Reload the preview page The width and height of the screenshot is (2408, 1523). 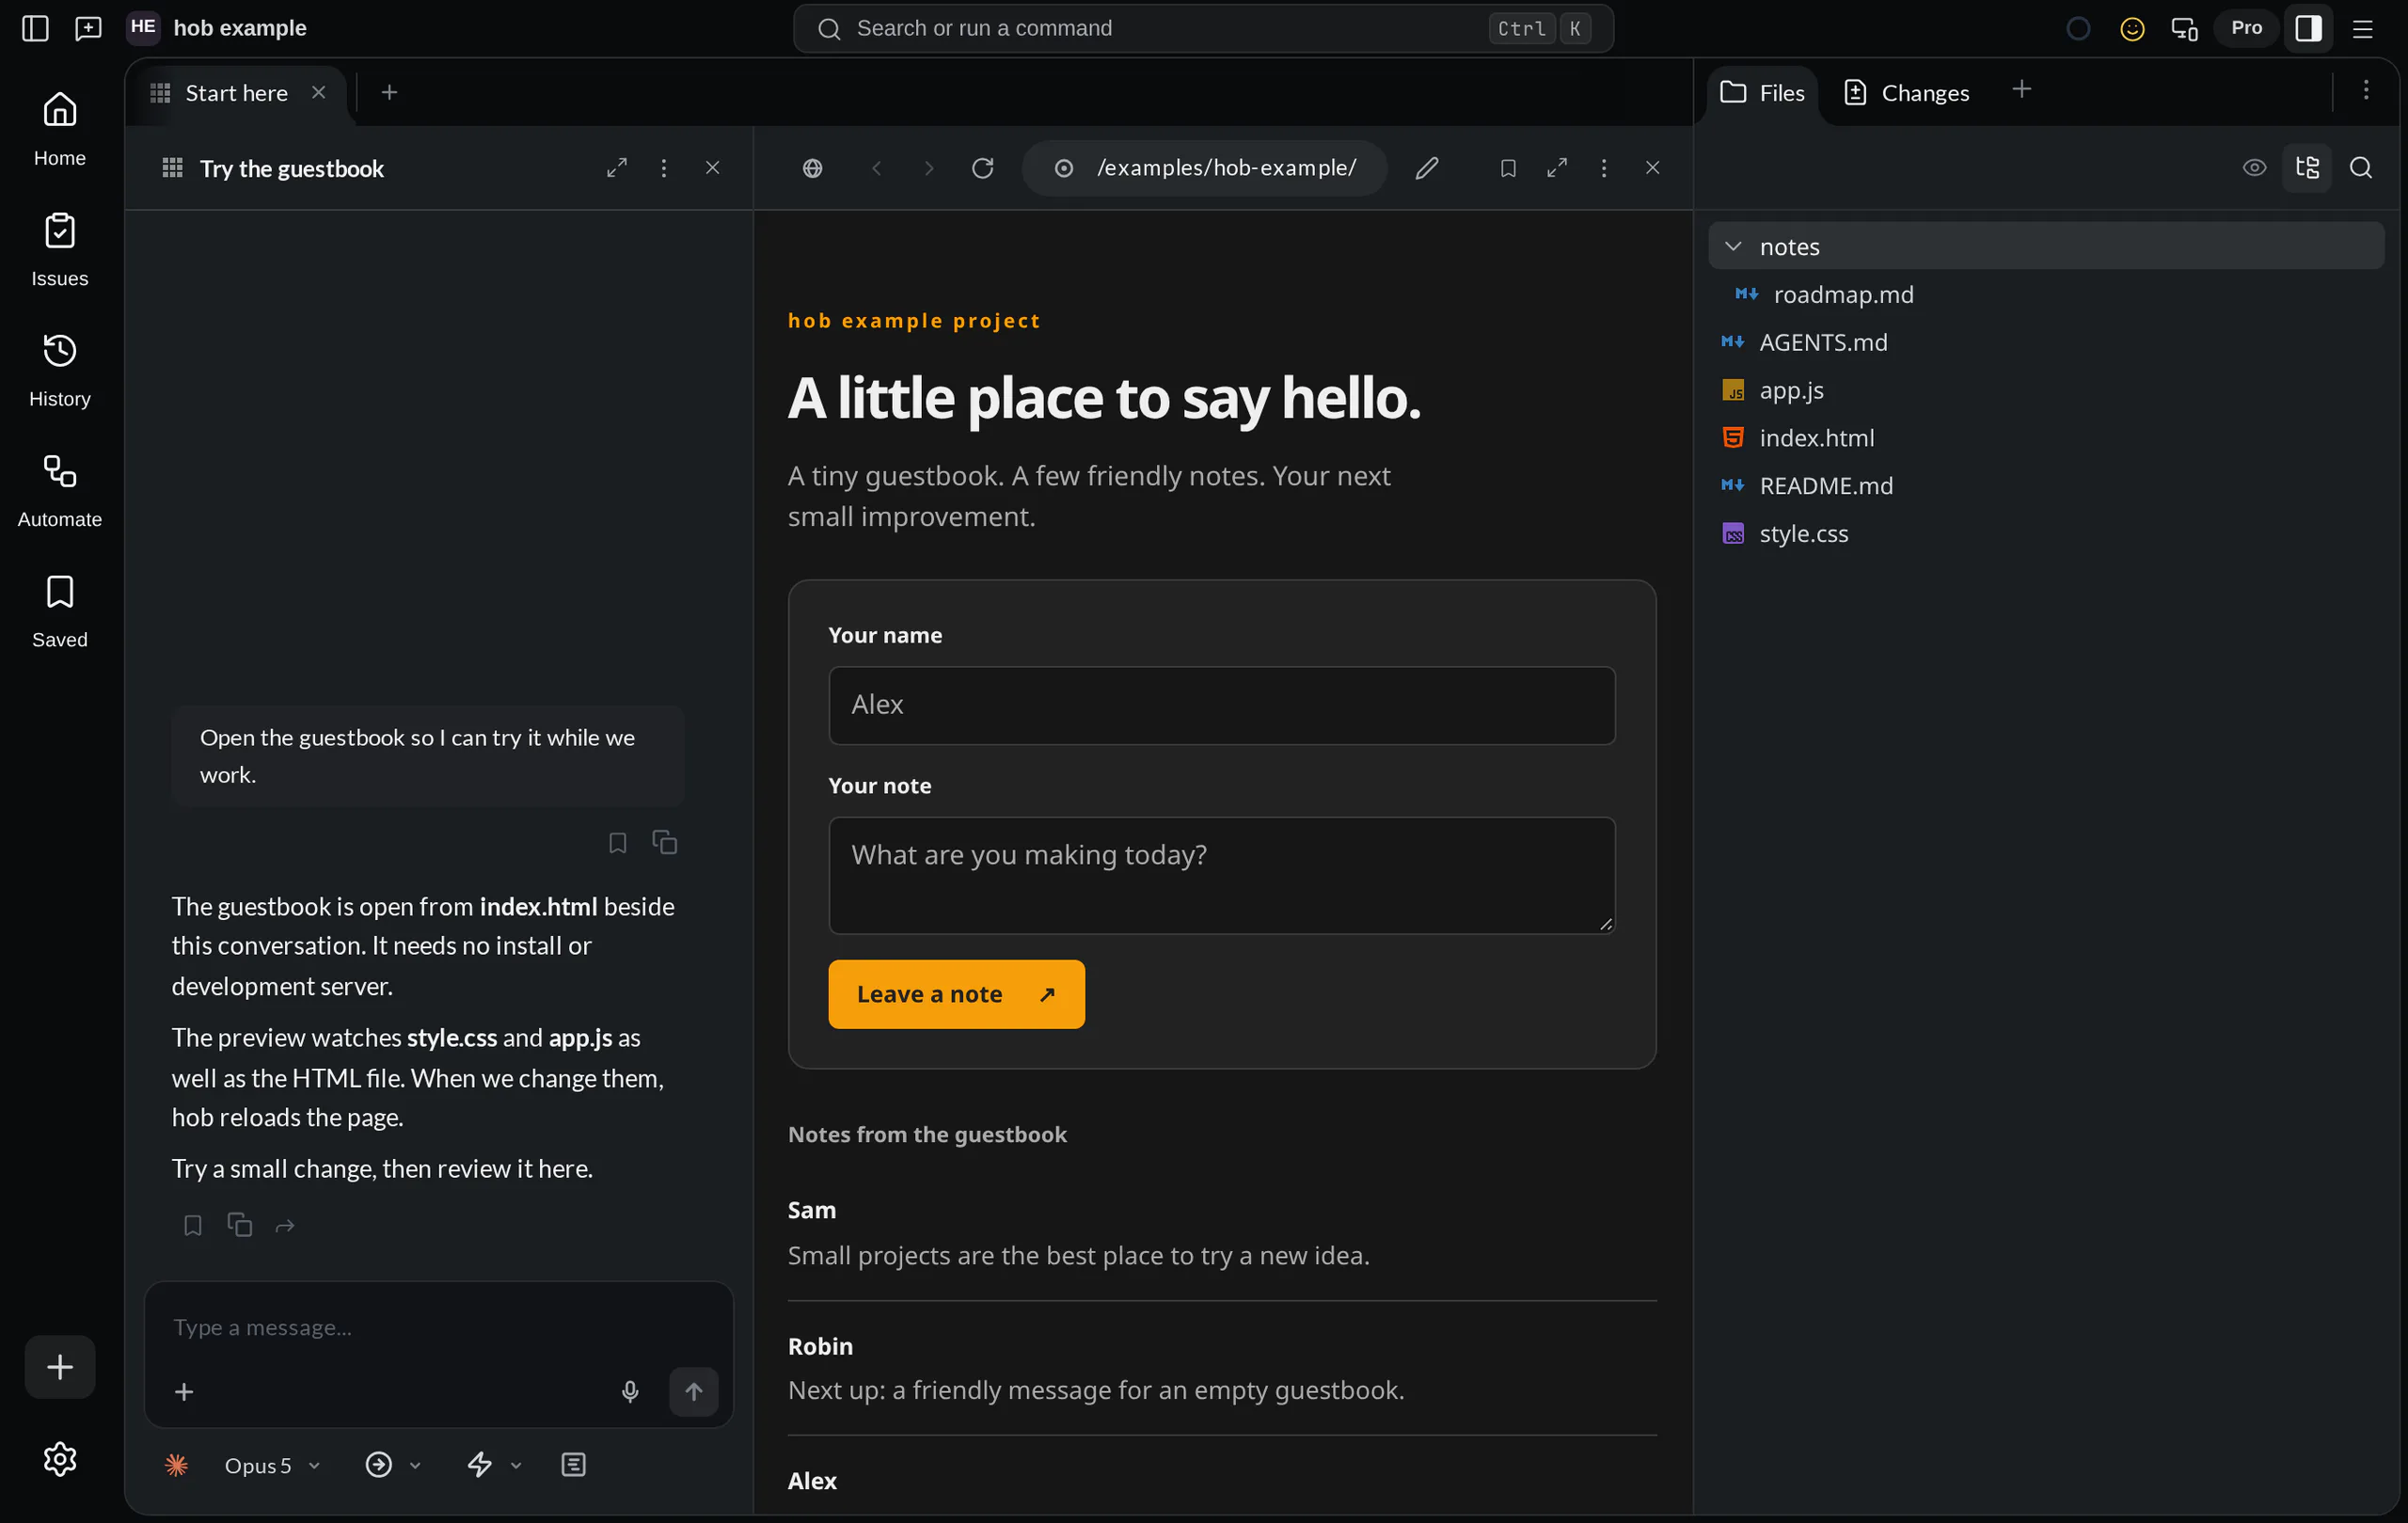983,168
